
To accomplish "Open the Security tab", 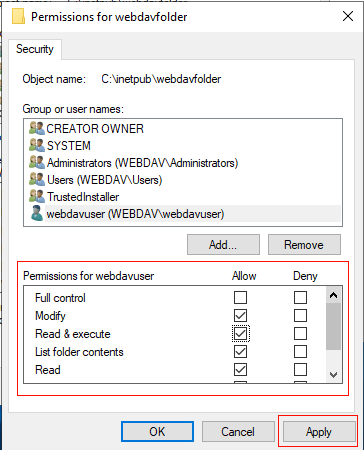I will coord(35,49).
